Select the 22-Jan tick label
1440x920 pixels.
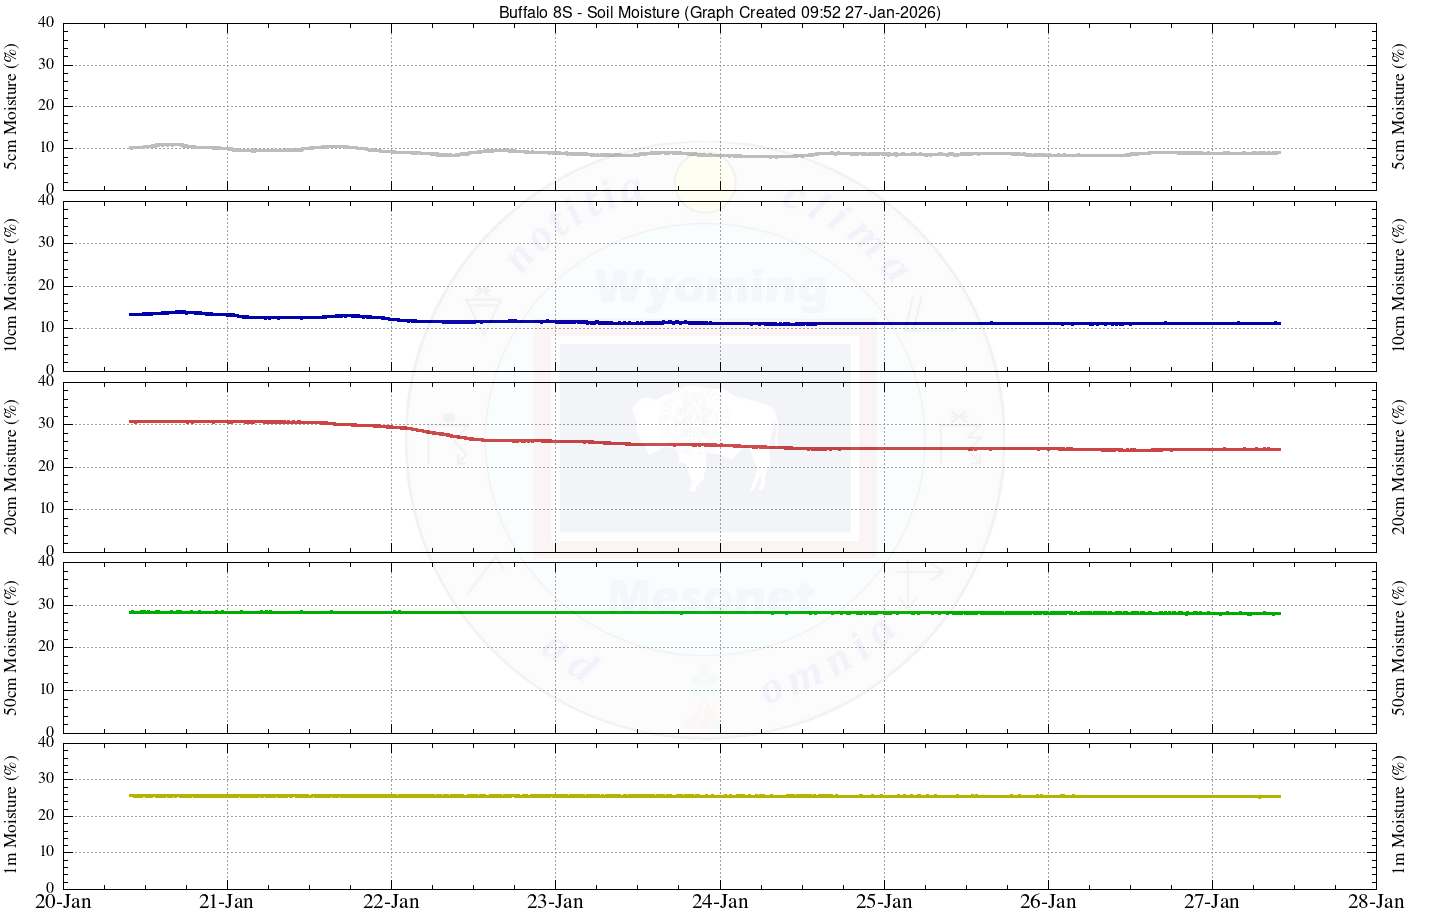pos(391,902)
